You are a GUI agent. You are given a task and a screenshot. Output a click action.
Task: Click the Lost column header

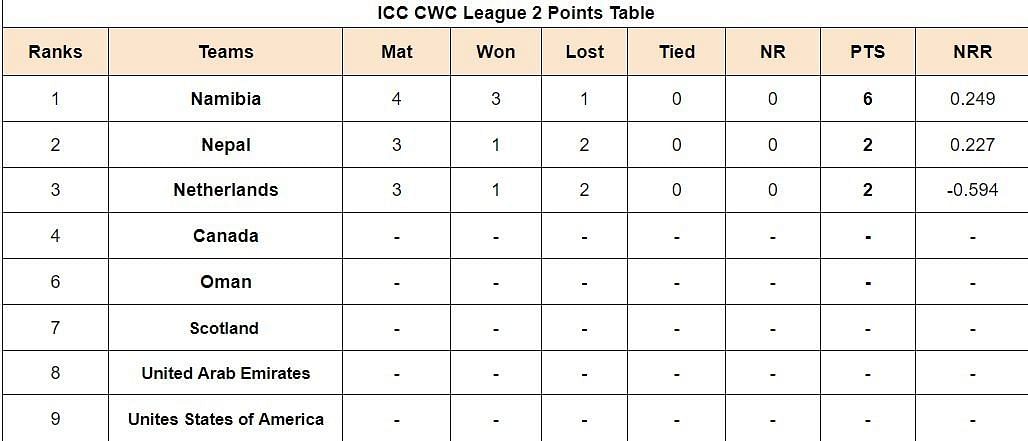pos(584,52)
